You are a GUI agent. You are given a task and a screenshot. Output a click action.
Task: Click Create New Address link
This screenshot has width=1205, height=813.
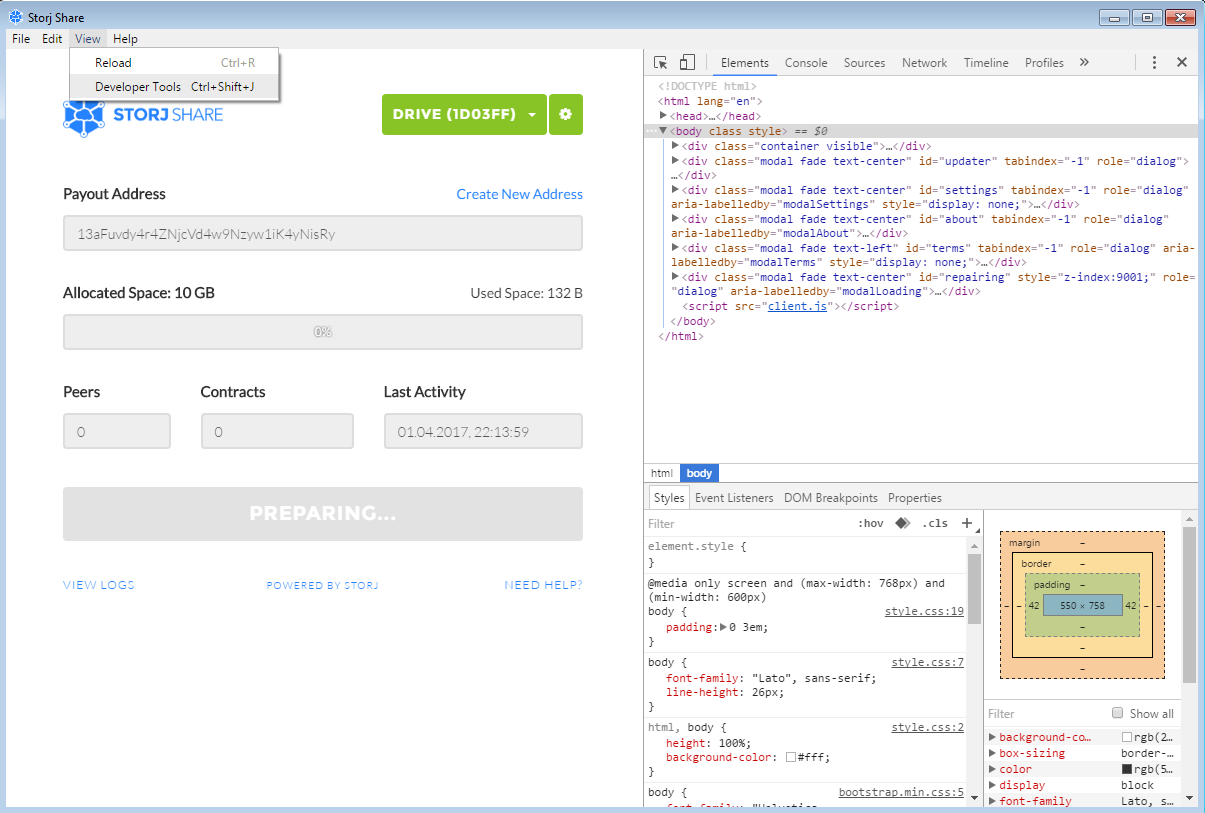click(520, 194)
